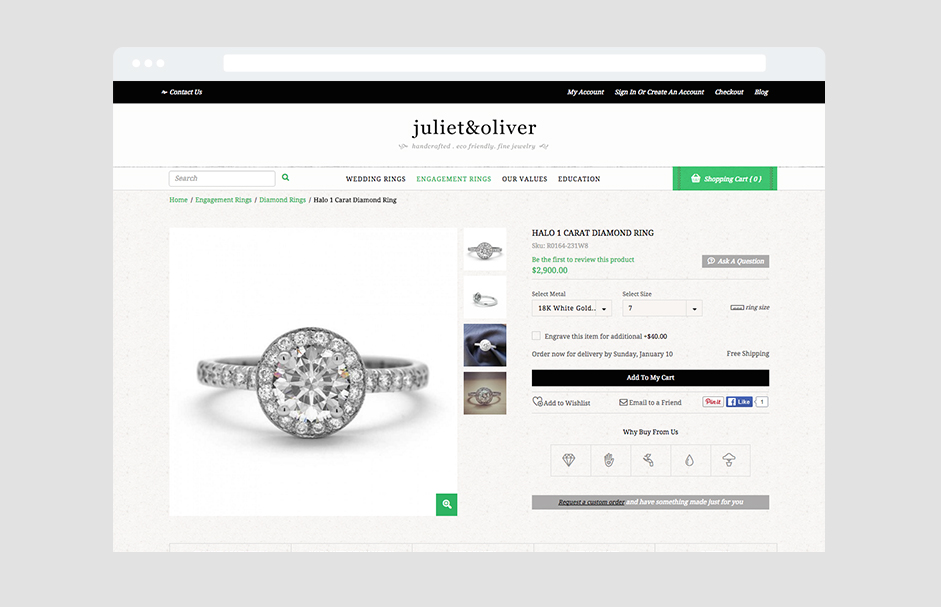Open the Select Metal dropdown

[571, 308]
